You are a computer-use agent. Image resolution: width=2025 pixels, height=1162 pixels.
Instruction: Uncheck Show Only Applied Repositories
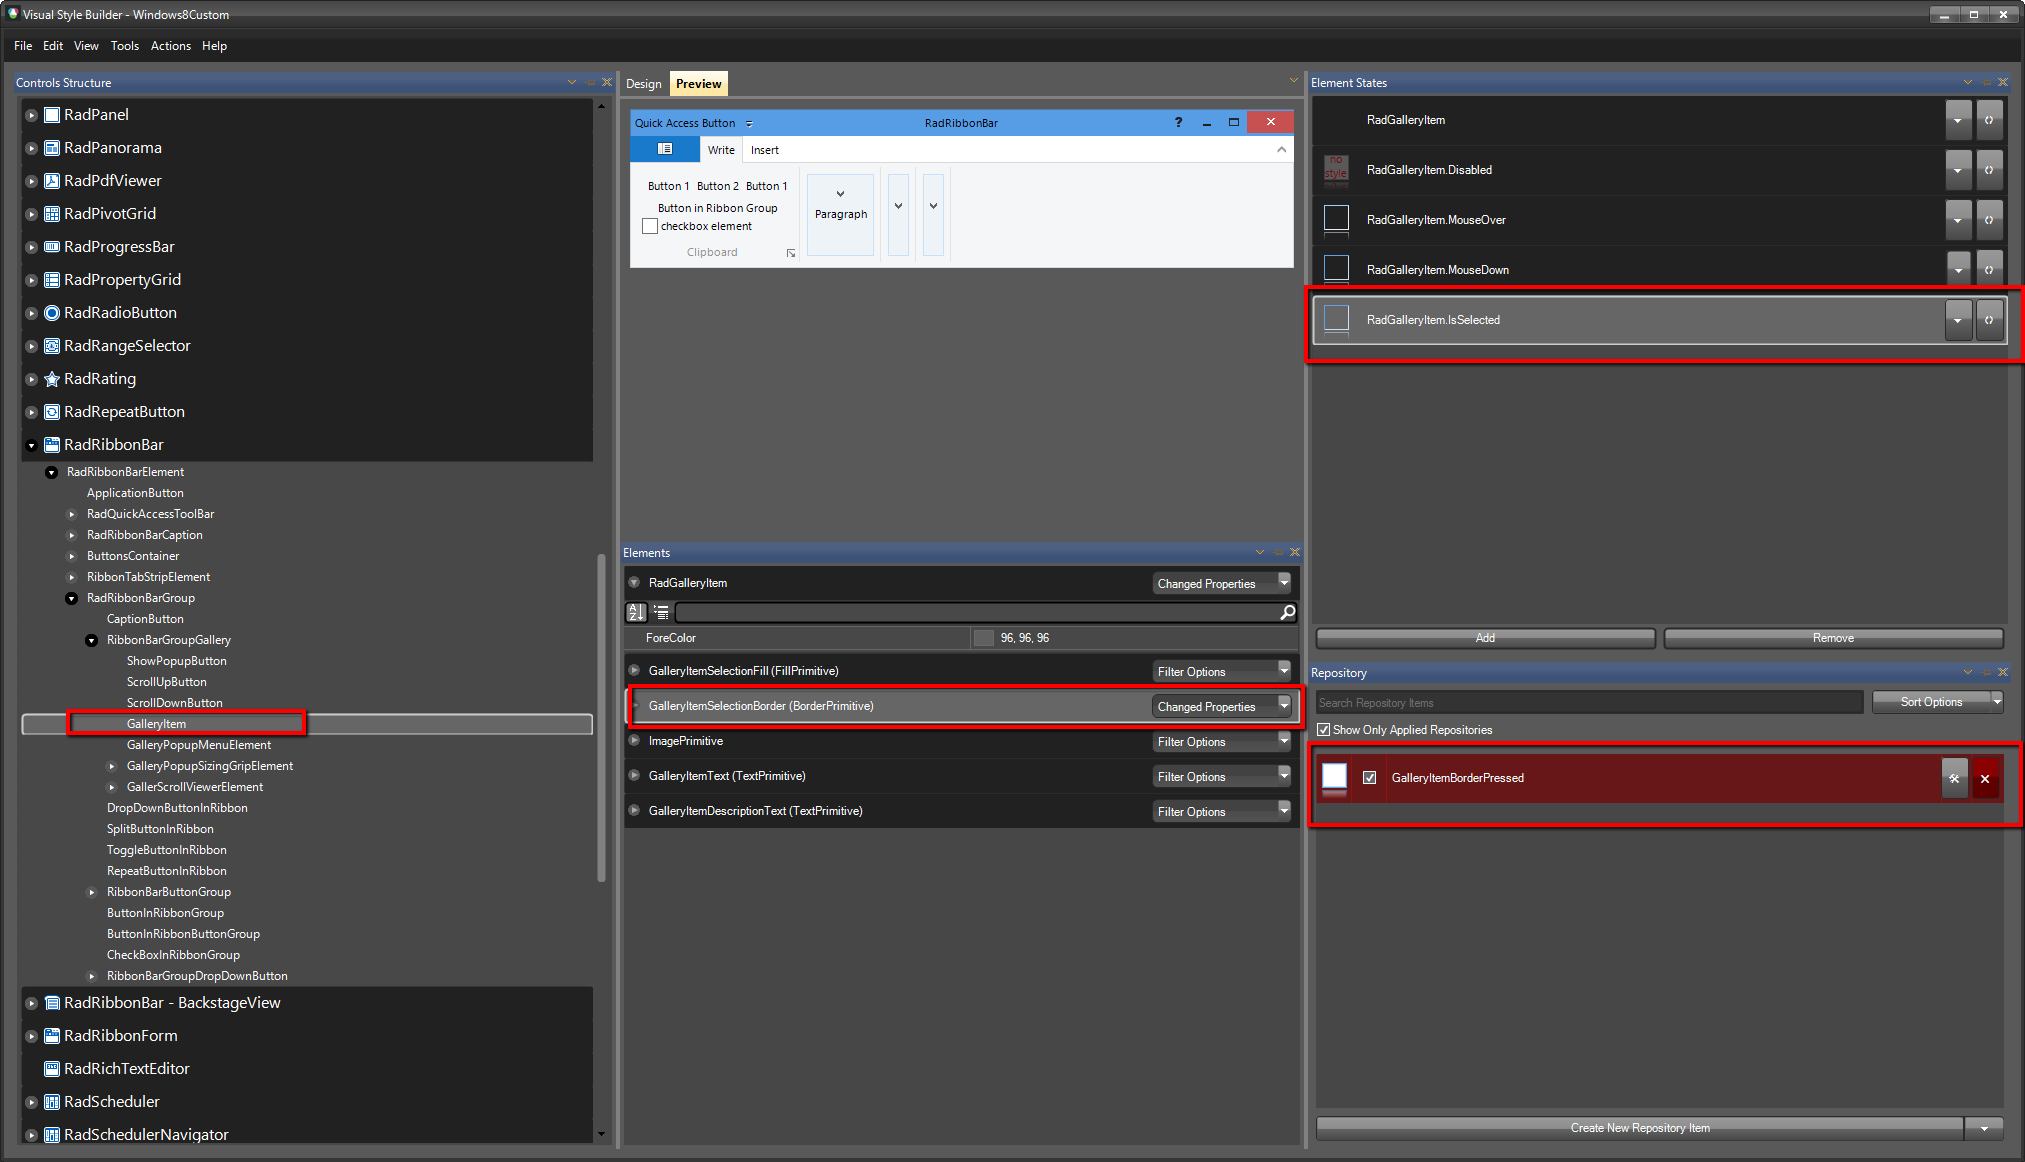pos(1324,730)
